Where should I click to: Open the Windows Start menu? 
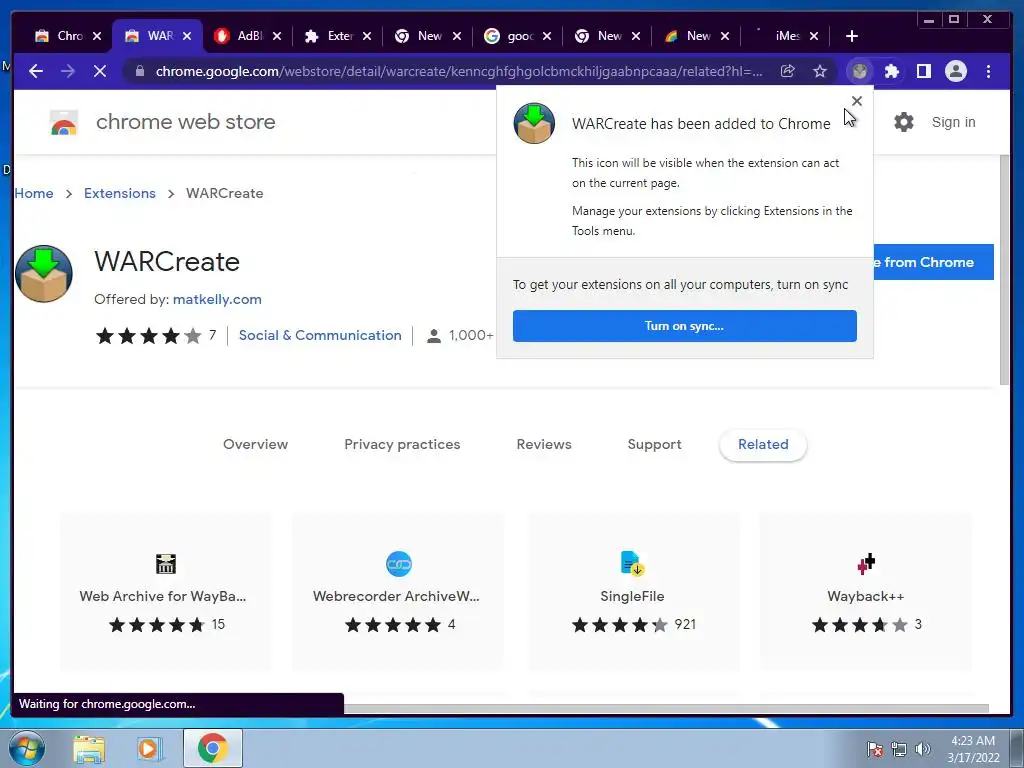point(26,748)
